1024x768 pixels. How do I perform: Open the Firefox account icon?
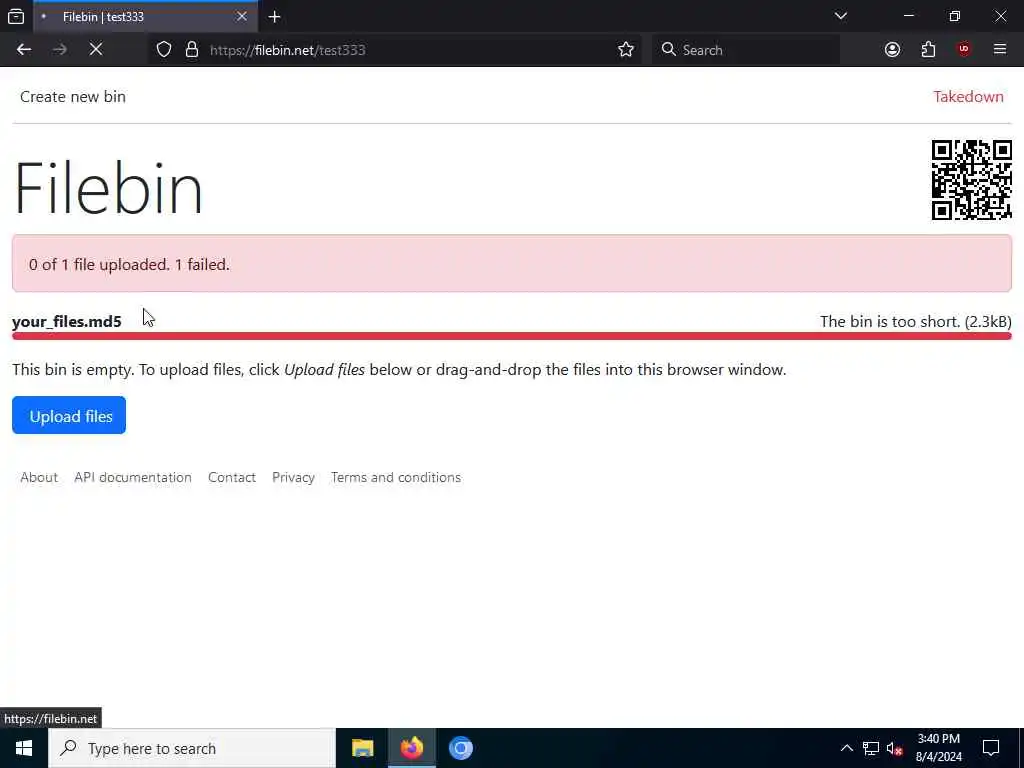pyautogui.click(x=892, y=50)
